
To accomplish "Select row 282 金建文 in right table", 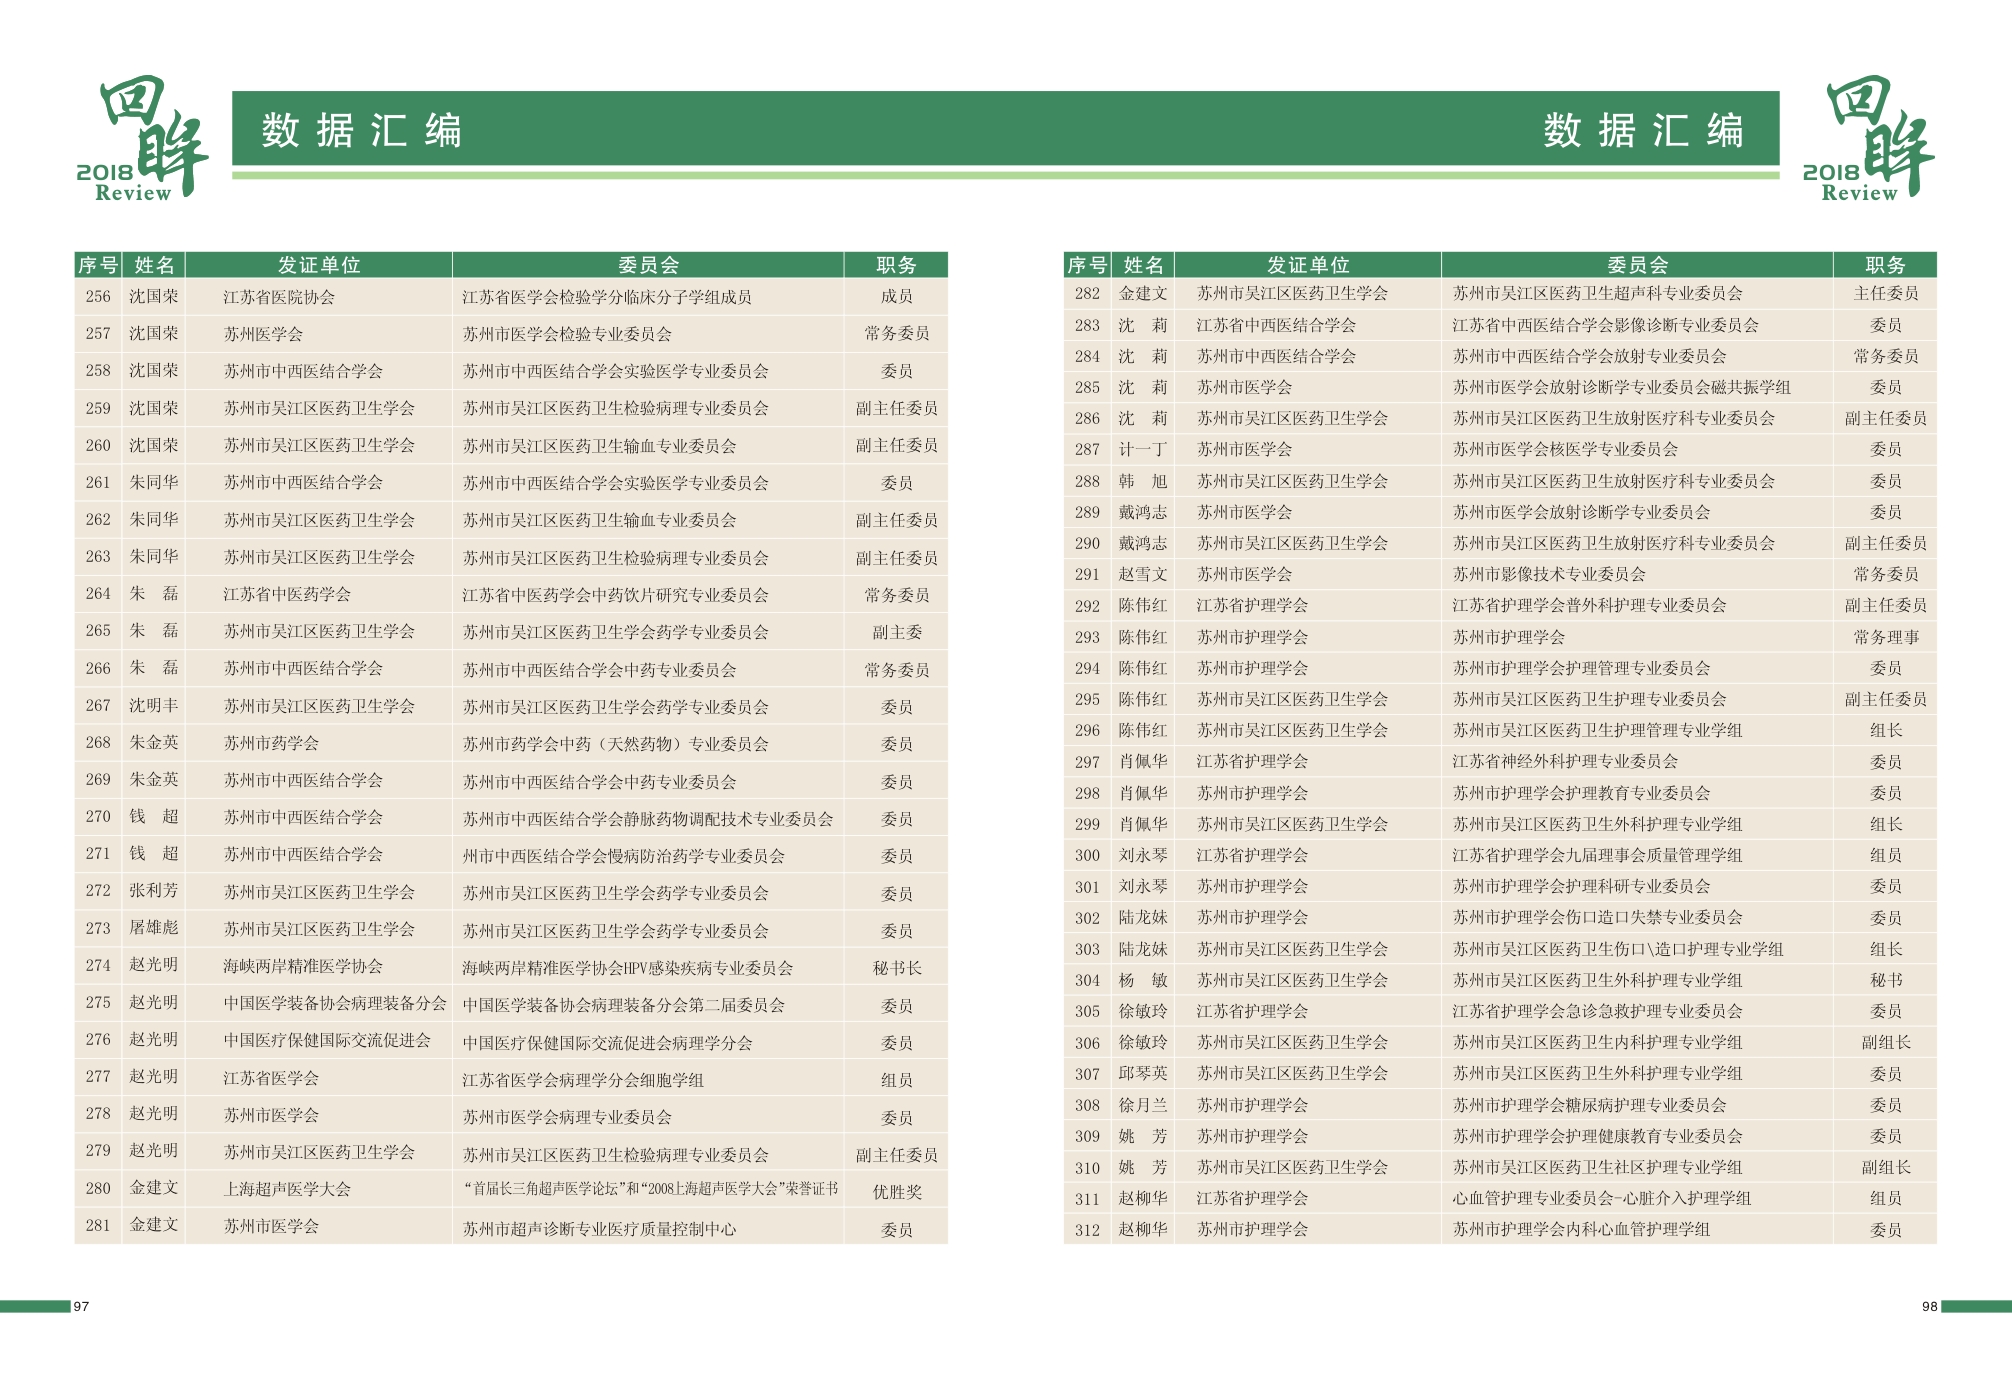I will (x=1143, y=293).
